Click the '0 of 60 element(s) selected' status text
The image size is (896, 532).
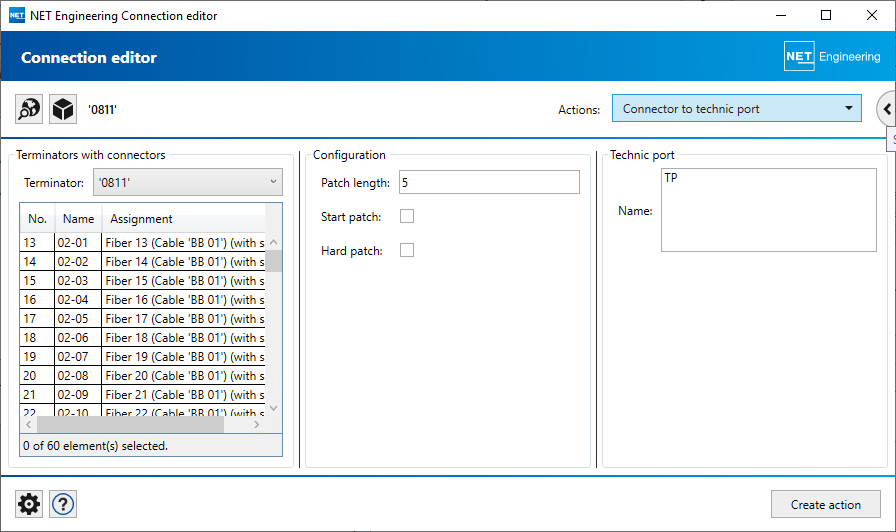tap(95, 446)
